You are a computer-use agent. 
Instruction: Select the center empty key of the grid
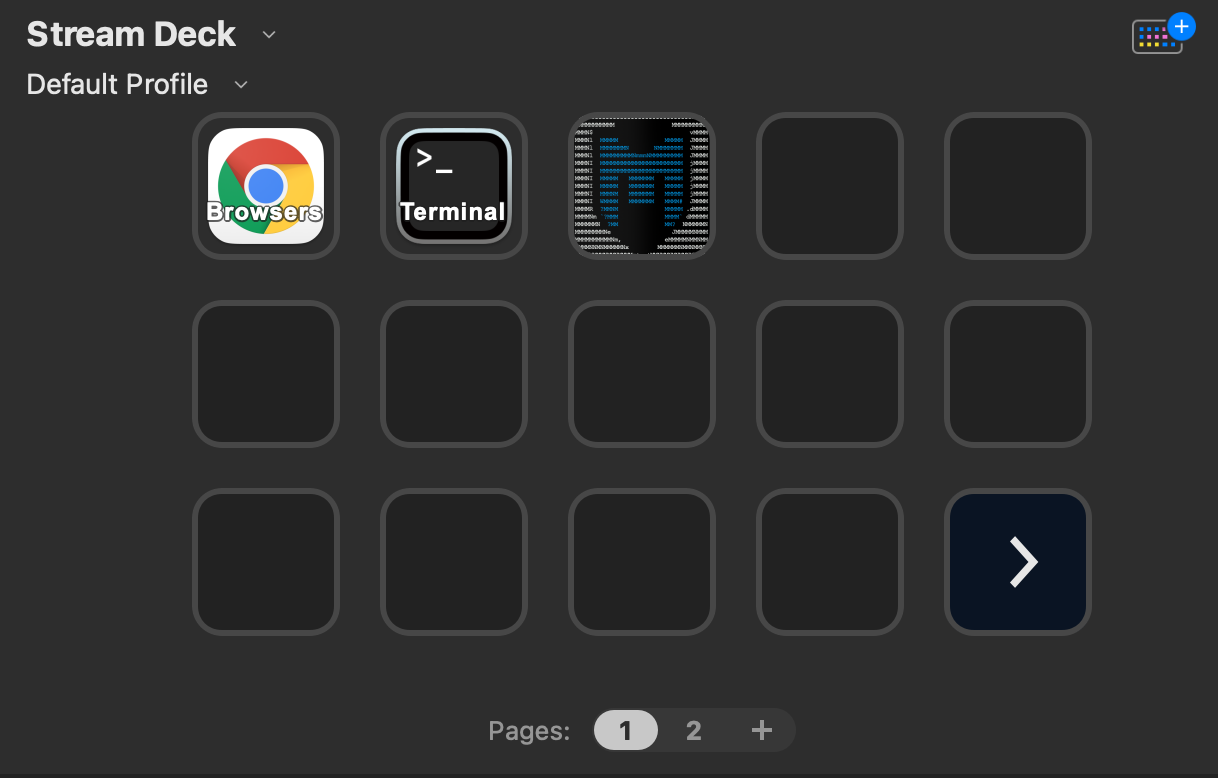[x=642, y=374]
